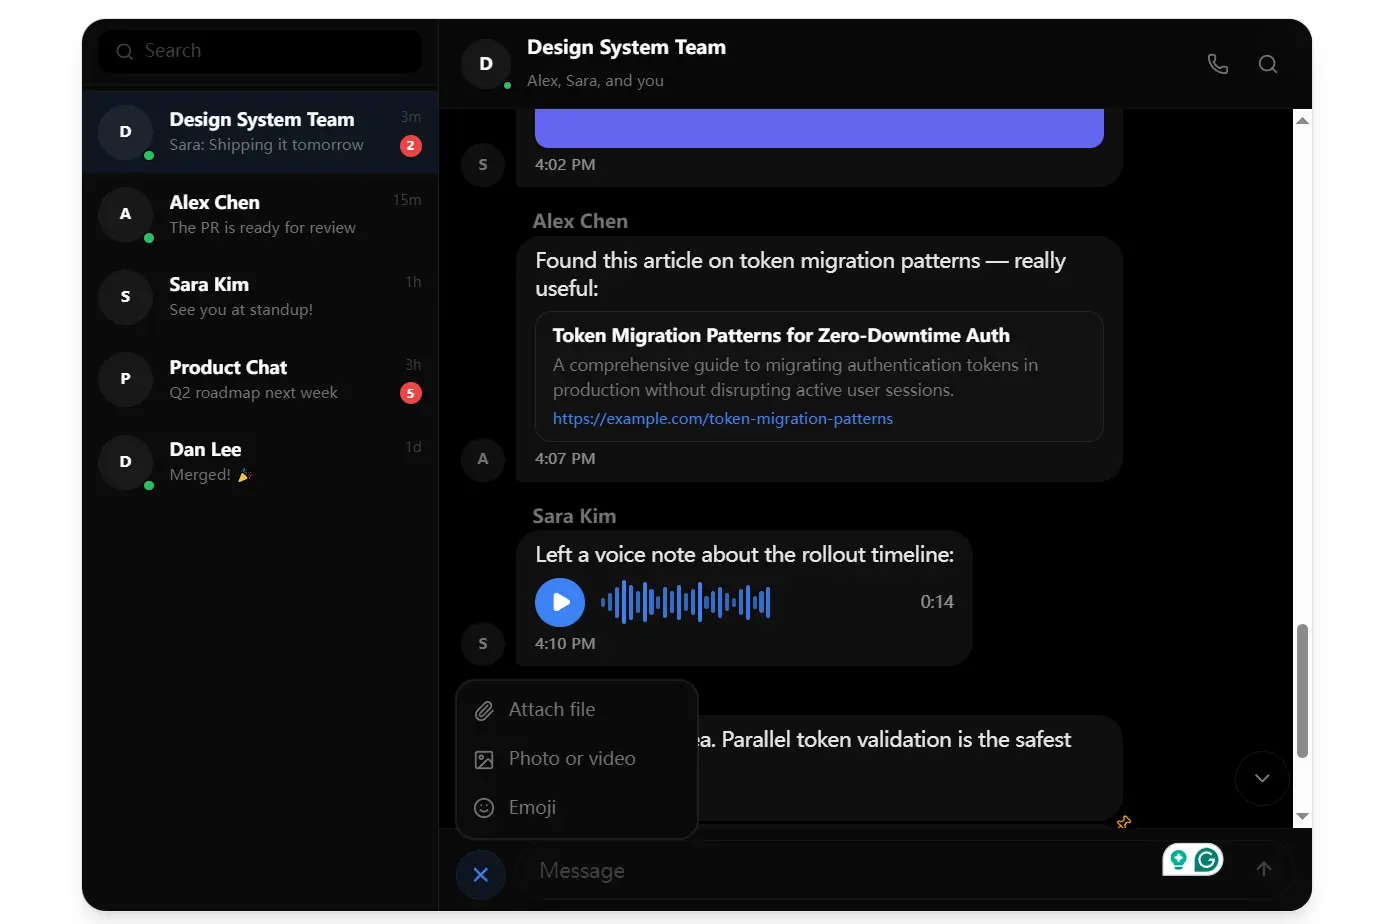Click the Attach file paperclip icon
Image resolution: width=1389 pixels, height=924 pixels.
(483, 709)
